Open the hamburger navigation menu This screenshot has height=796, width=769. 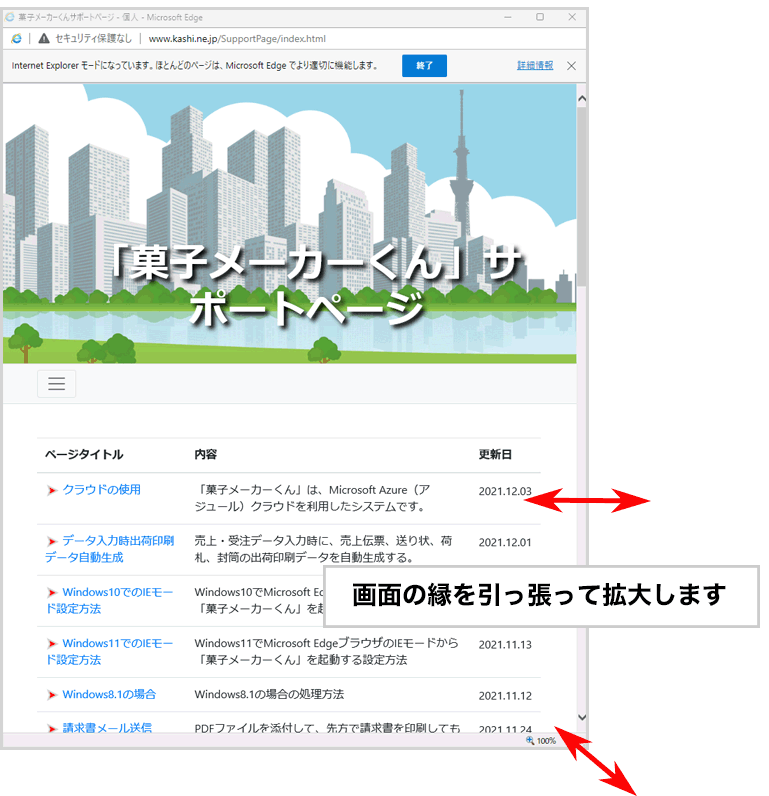tap(56, 384)
